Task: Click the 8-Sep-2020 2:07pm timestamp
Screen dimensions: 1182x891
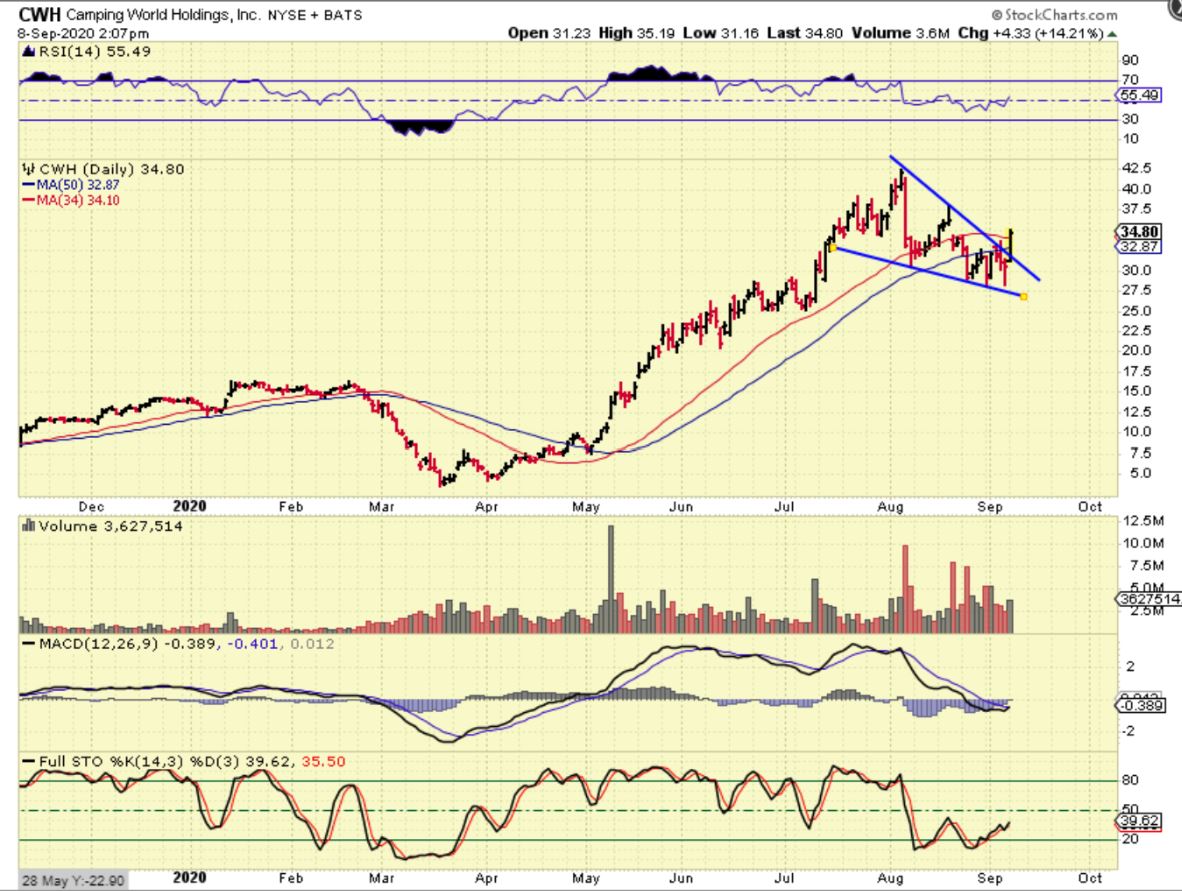Action: click(x=83, y=34)
